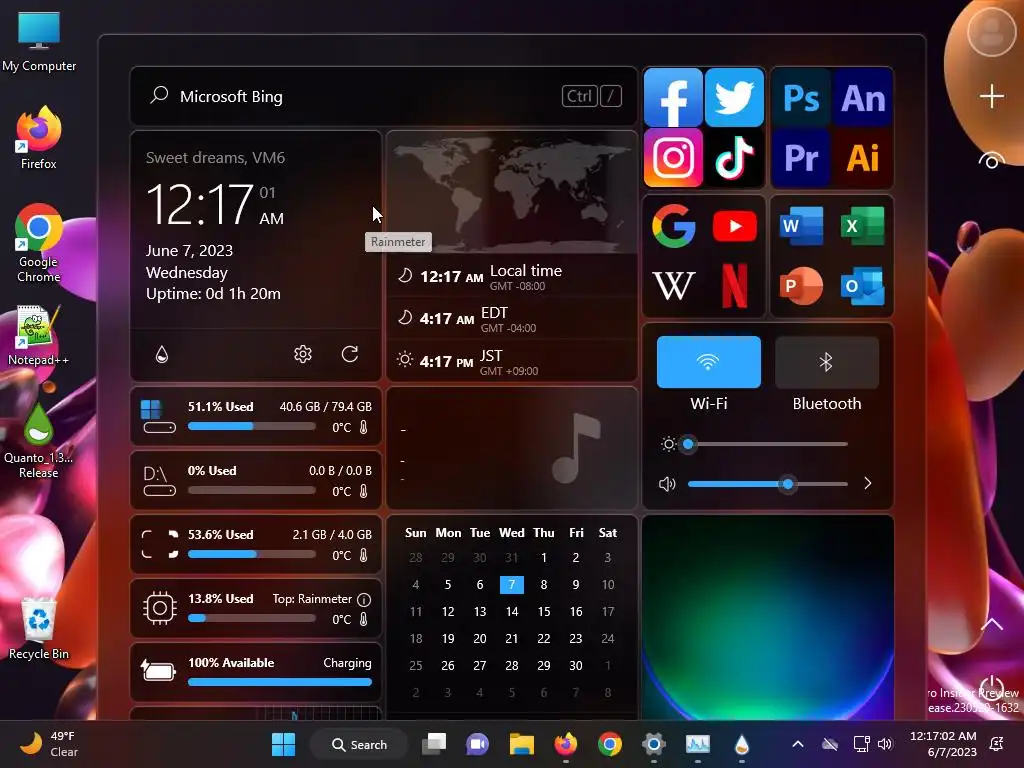Launch the Outlook shortcut
Image resolution: width=1024 pixels, height=768 pixels.
pyautogui.click(x=863, y=285)
